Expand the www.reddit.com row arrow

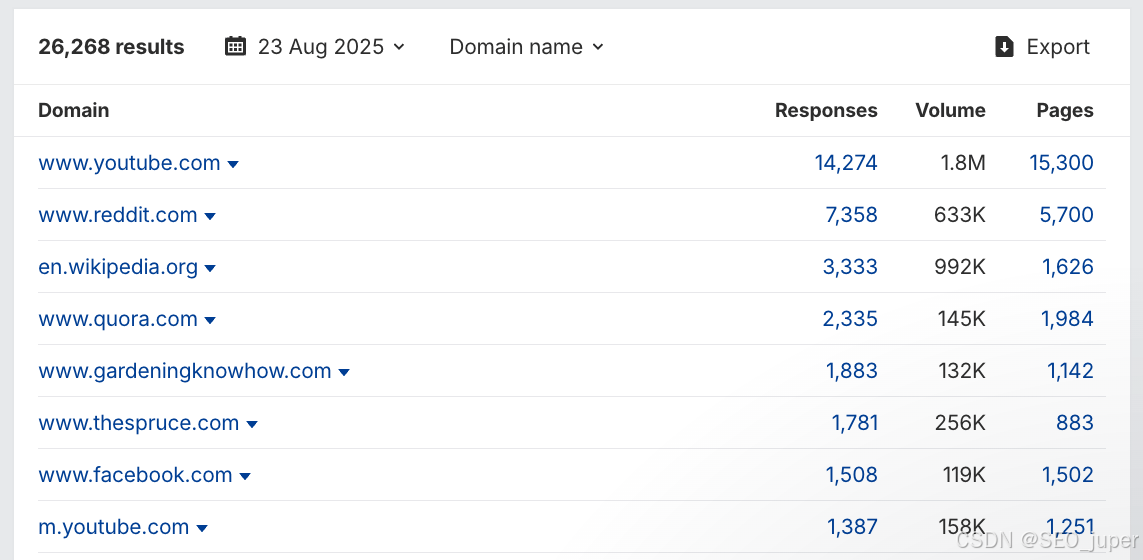point(210,217)
